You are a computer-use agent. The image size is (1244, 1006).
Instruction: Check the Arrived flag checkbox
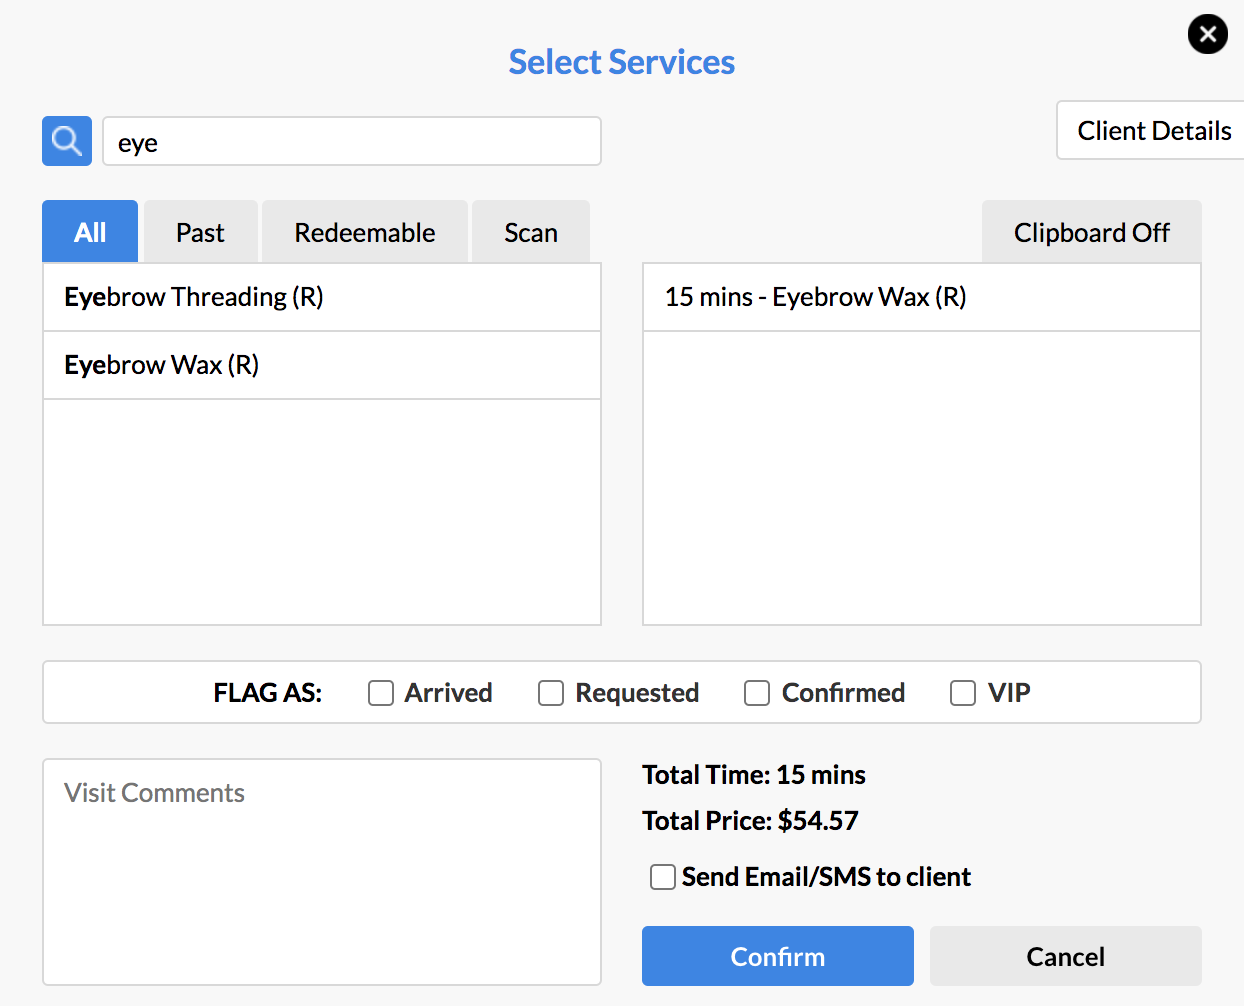[x=381, y=693]
